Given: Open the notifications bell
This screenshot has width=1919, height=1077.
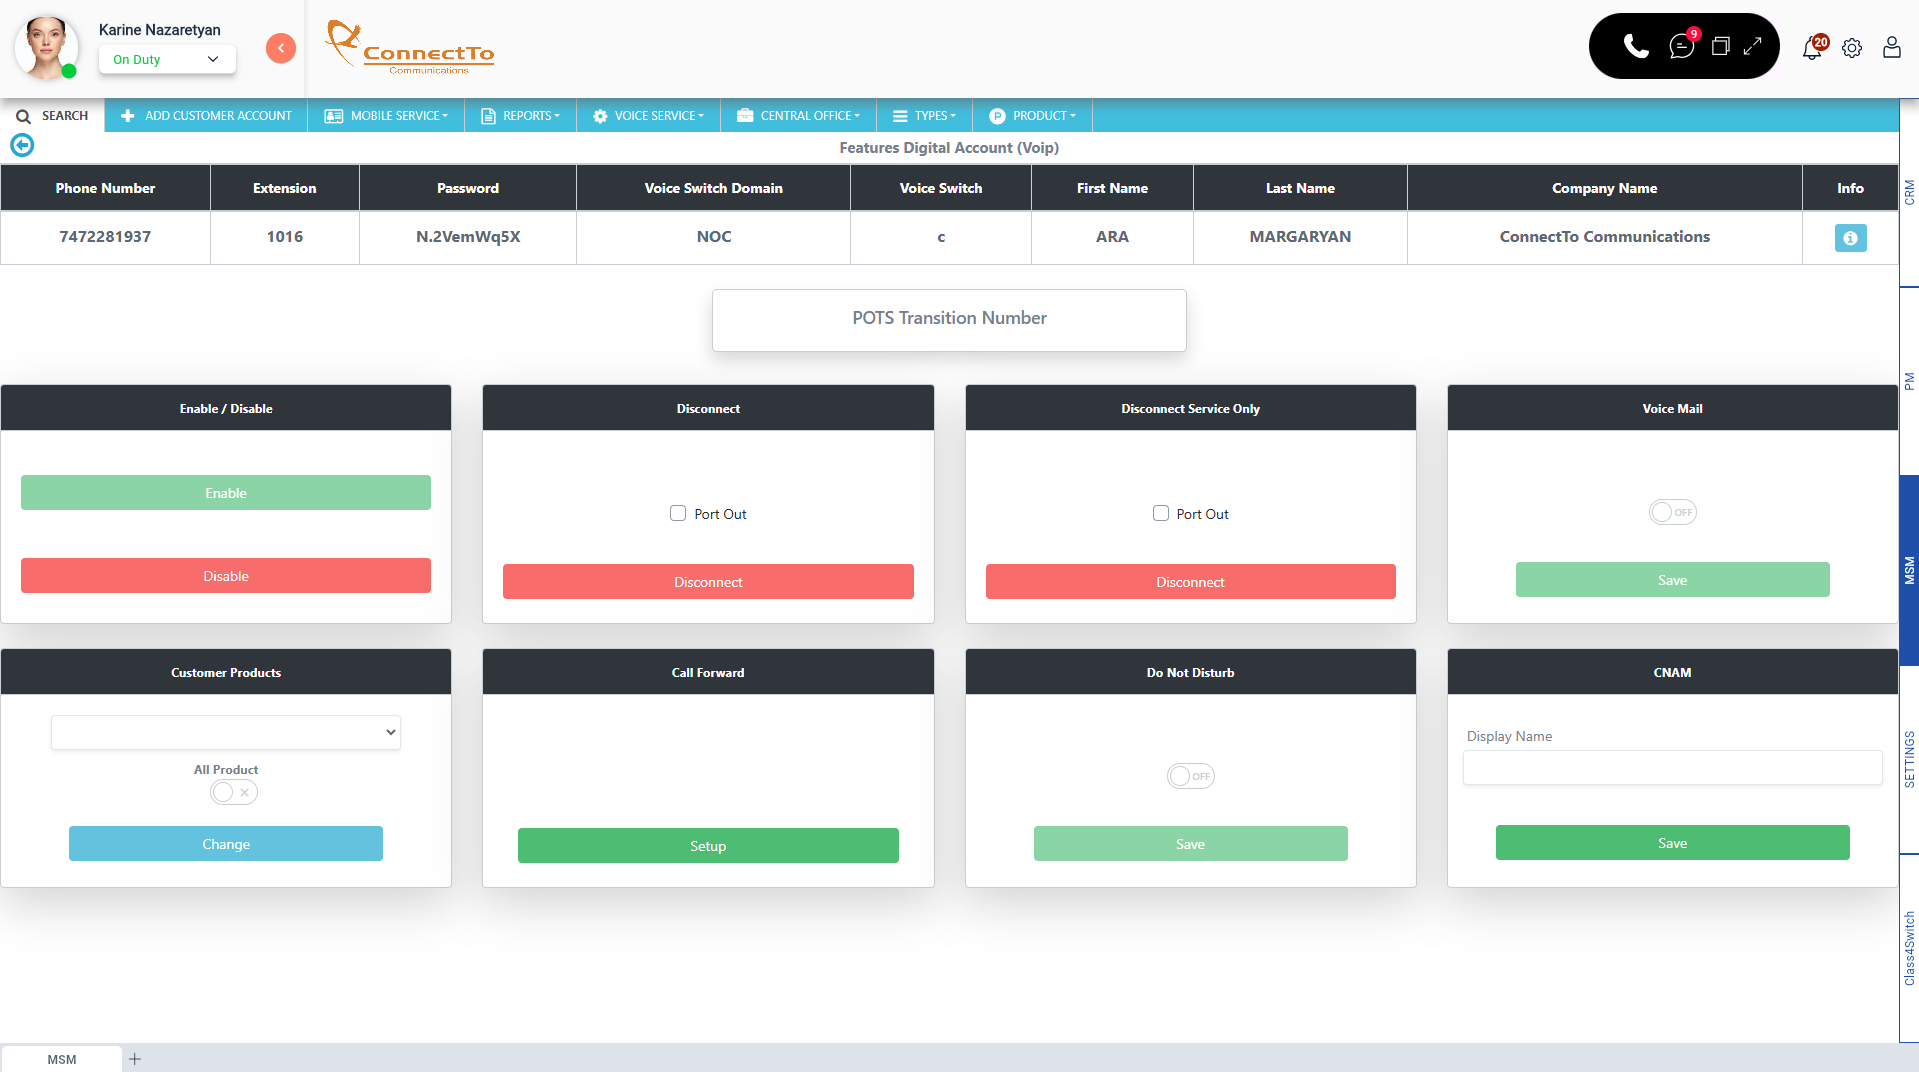Looking at the screenshot, I should (x=1812, y=48).
